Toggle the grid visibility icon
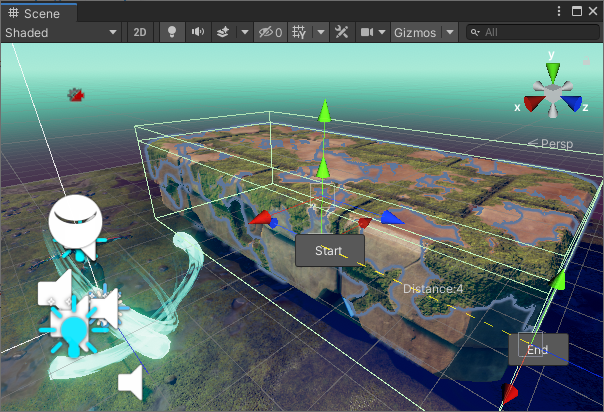 pyautogui.click(x=299, y=32)
